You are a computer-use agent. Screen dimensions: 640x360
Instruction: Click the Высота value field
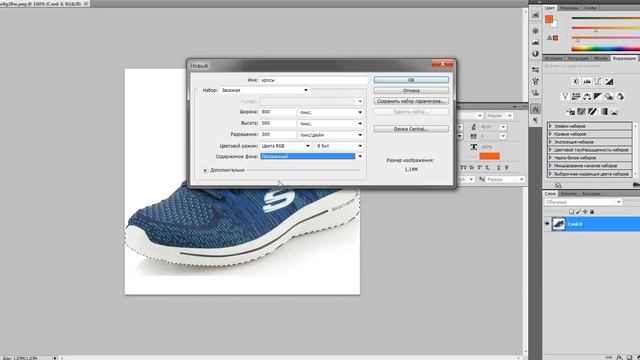pos(278,123)
